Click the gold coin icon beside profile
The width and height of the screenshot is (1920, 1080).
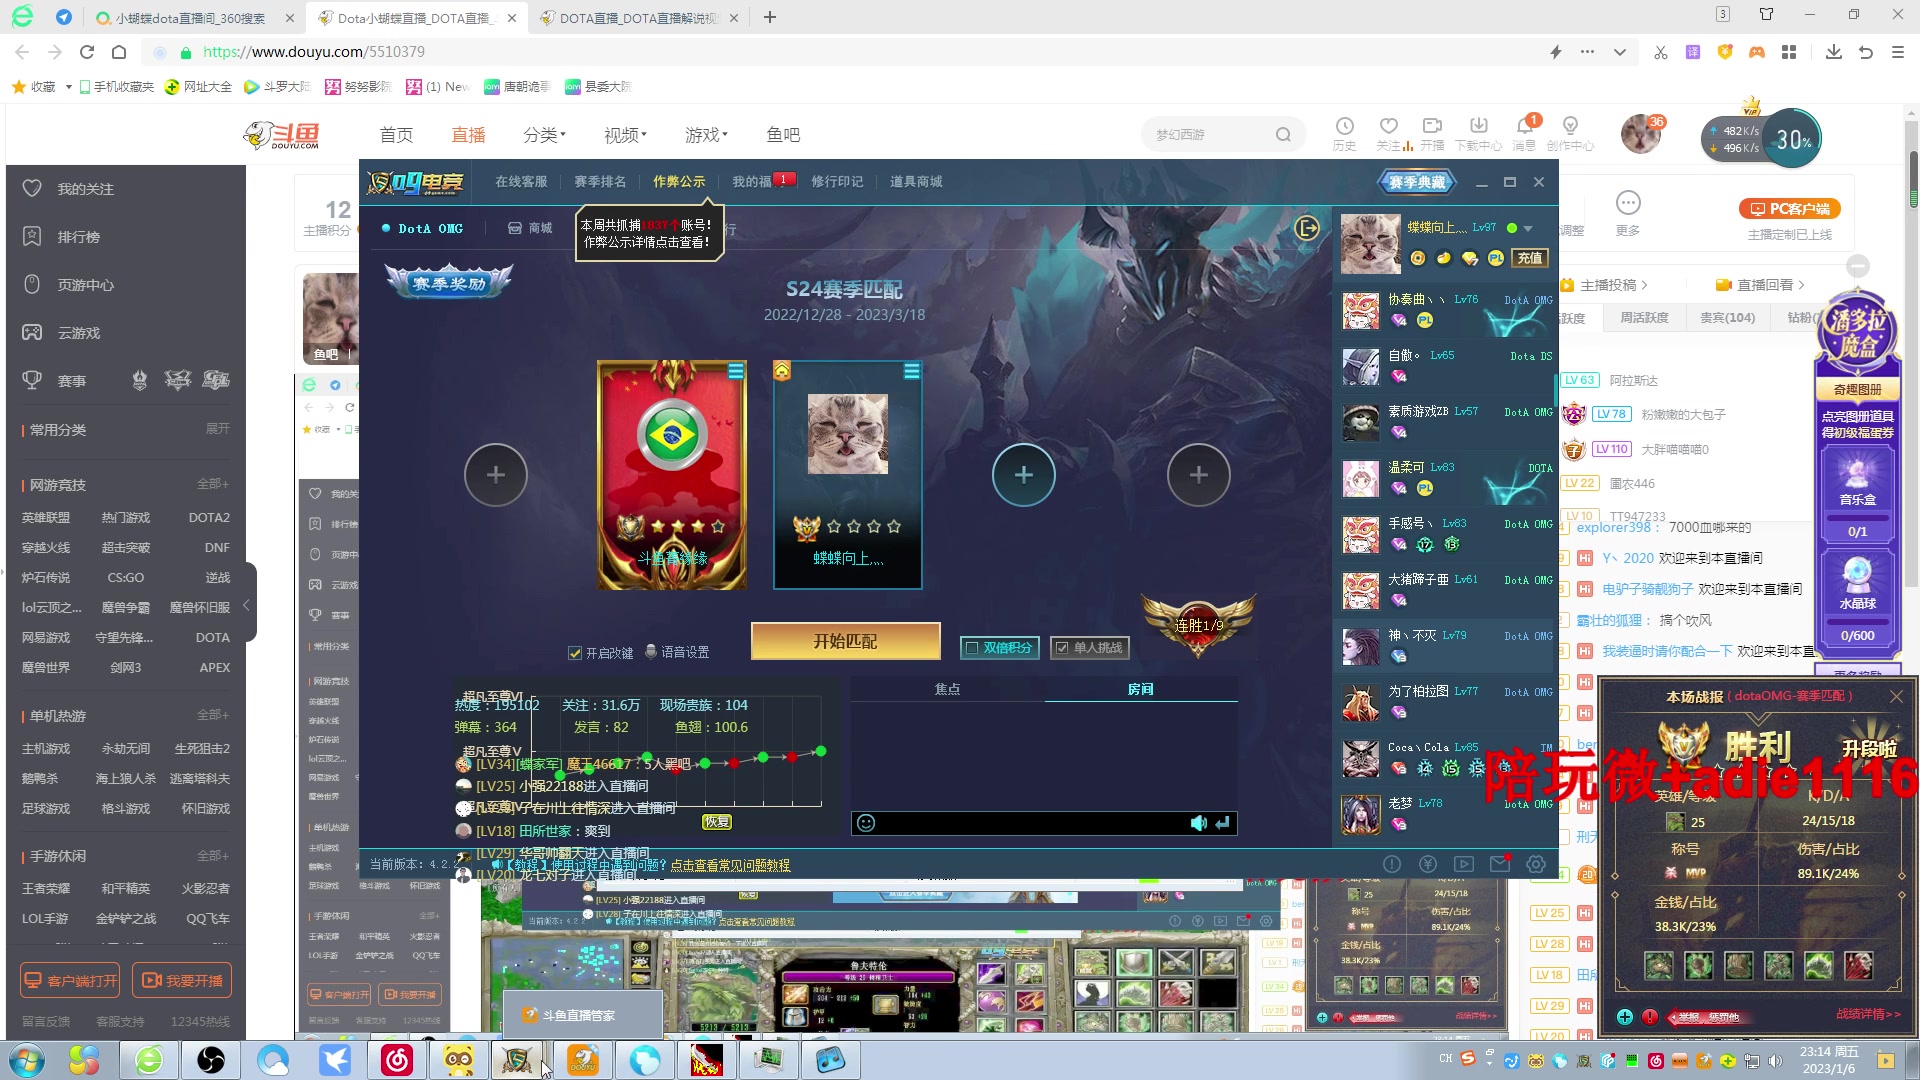coord(1418,258)
